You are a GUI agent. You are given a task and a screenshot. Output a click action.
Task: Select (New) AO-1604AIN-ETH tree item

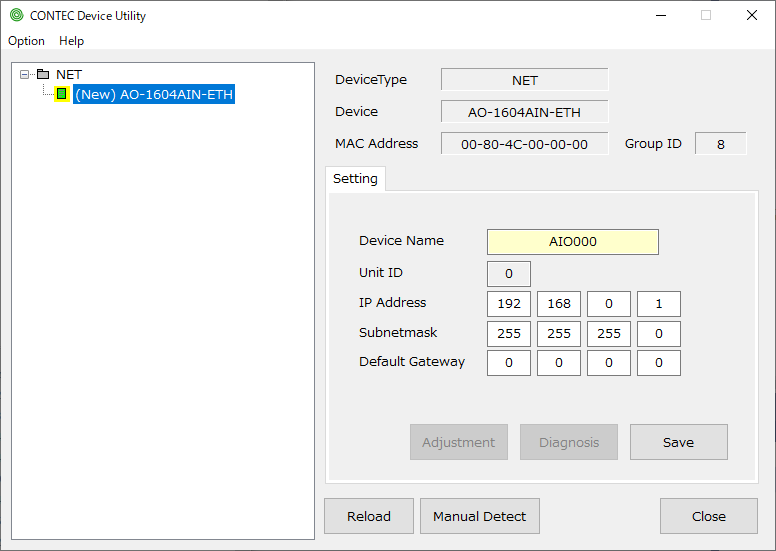(x=154, y=94)
